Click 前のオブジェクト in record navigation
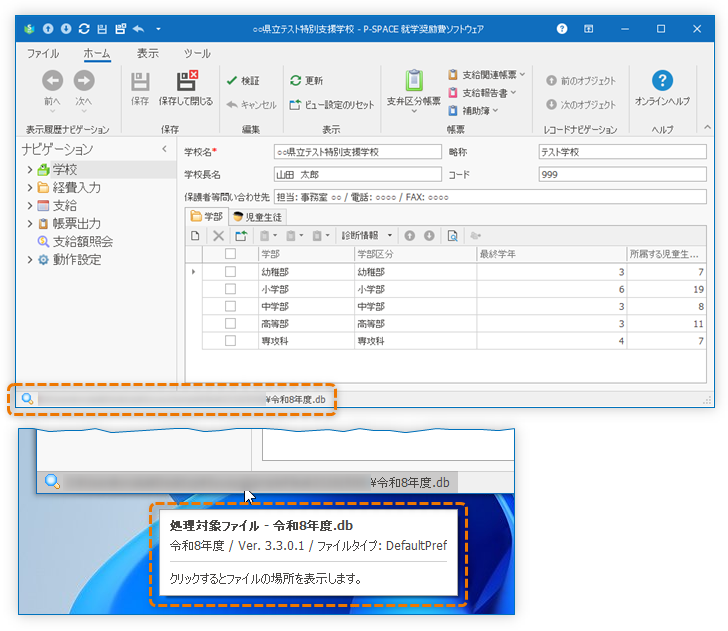This screenshot has width=728, height=631. click(x=581, y=81)
